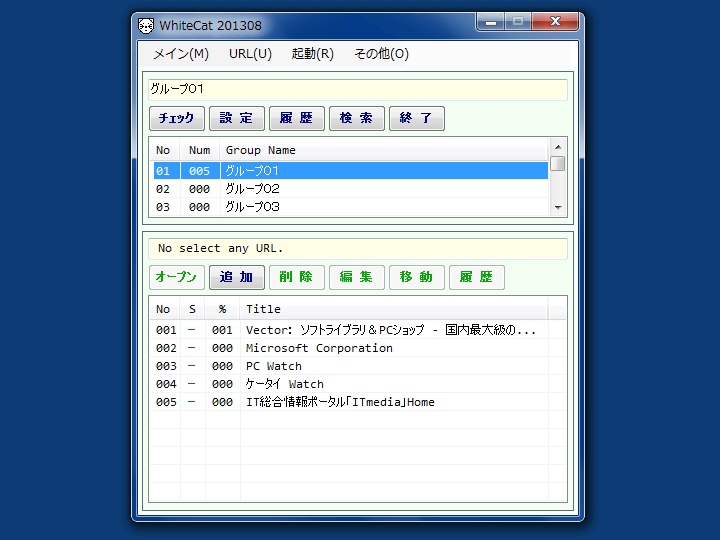Screen dimensions: 720x540
Task: Click the 設定 settings button
Action: coord(237,118)
